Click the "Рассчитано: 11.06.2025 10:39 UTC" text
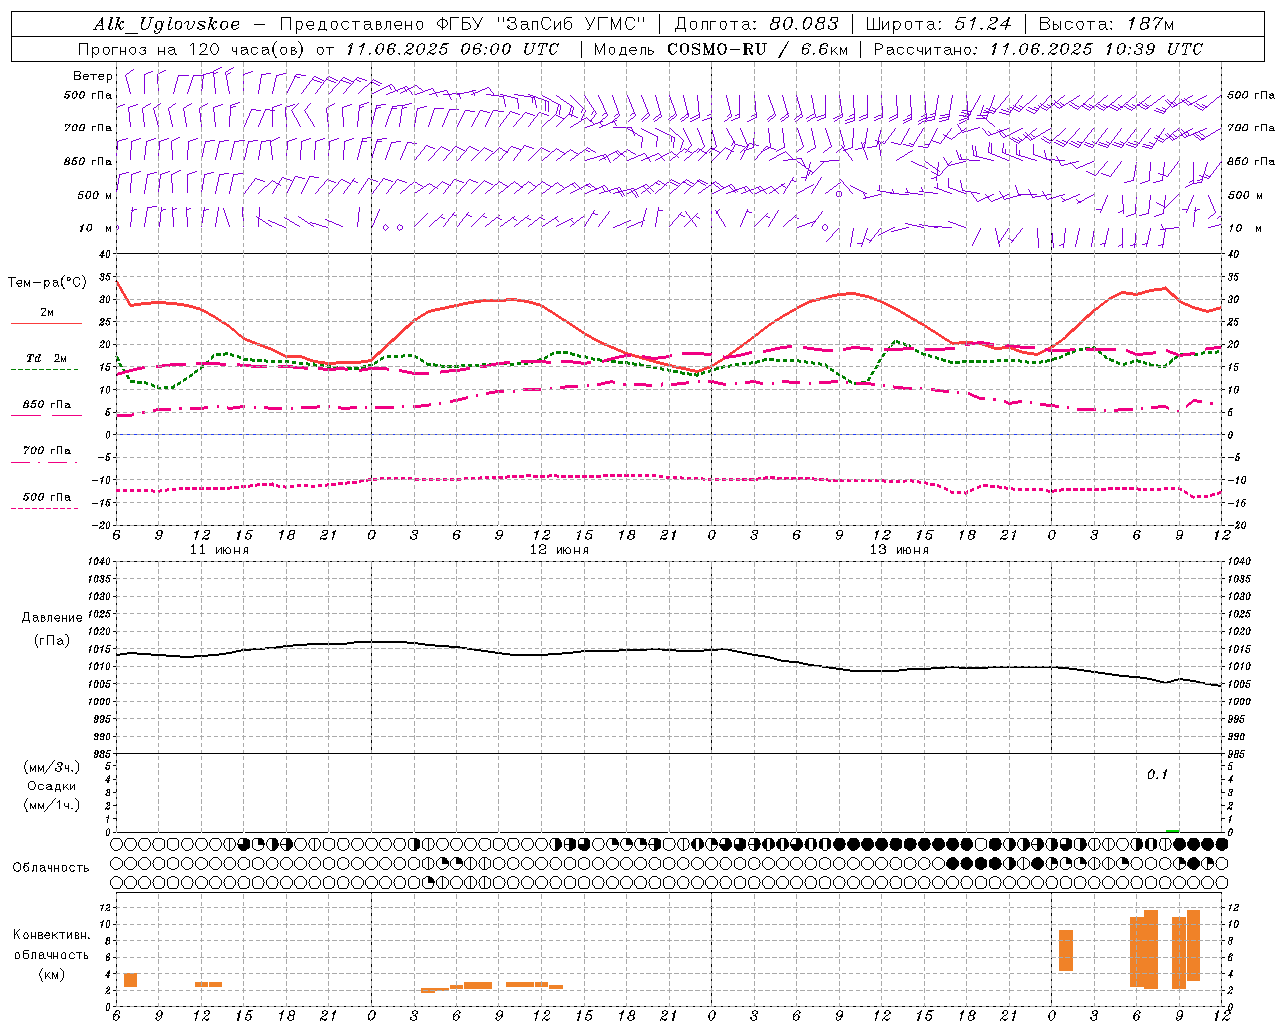Screen dimensions: 1280x1024 1038,49
